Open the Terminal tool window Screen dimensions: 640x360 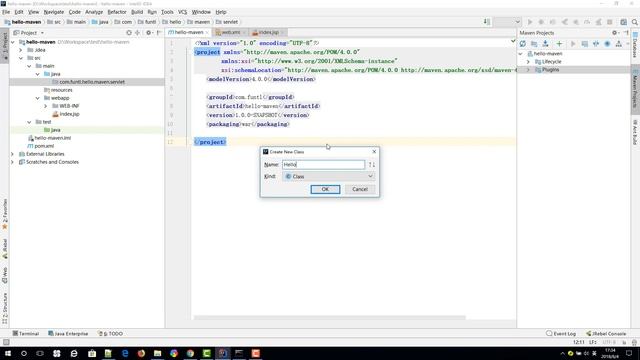coord(26,333)
